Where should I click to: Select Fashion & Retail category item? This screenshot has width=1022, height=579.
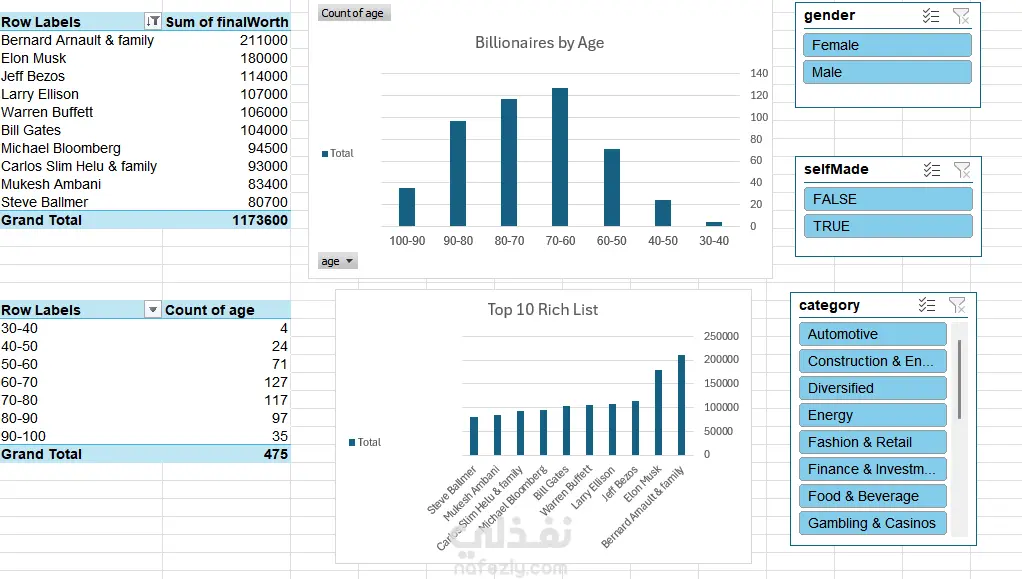(873, 442)
